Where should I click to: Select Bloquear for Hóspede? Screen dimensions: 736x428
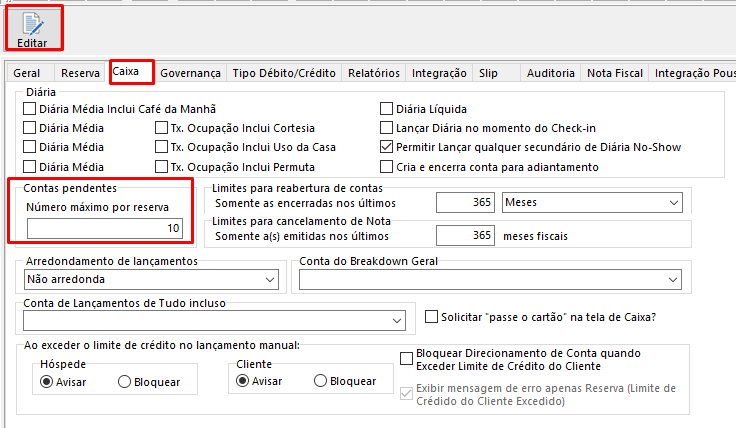click(124, 382)
